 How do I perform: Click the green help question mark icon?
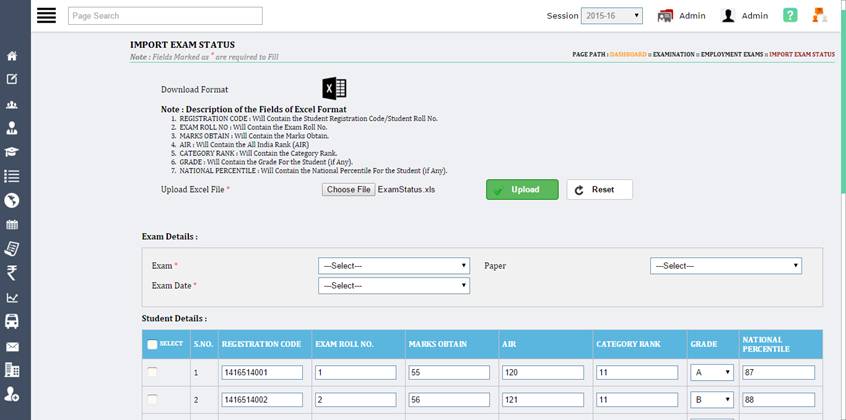point(790,16)
